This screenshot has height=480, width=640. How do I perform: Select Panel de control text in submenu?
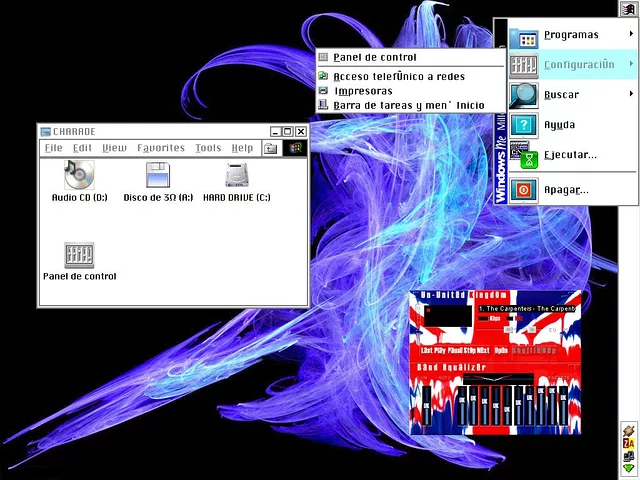375,57
